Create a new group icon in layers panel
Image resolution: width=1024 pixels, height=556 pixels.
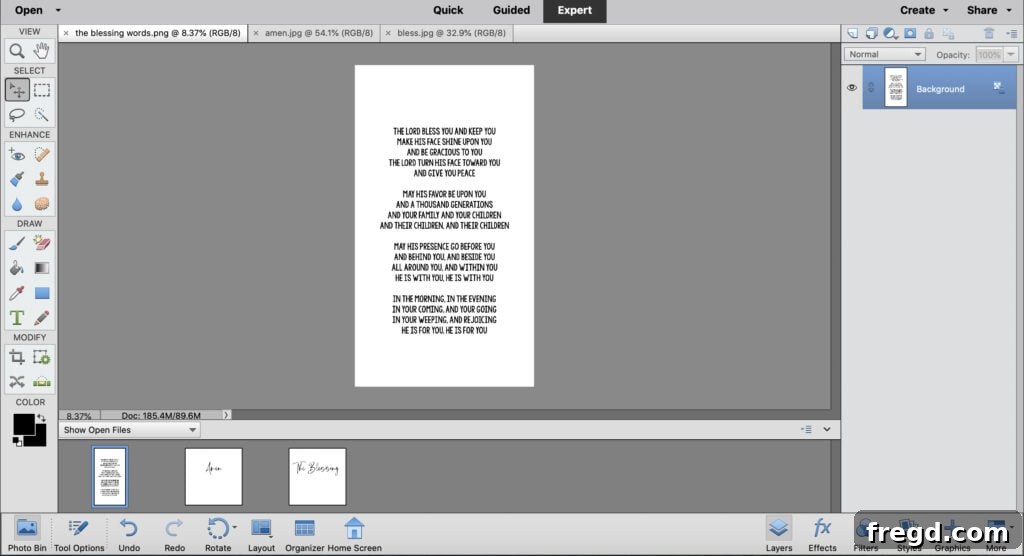pos(871,33)
